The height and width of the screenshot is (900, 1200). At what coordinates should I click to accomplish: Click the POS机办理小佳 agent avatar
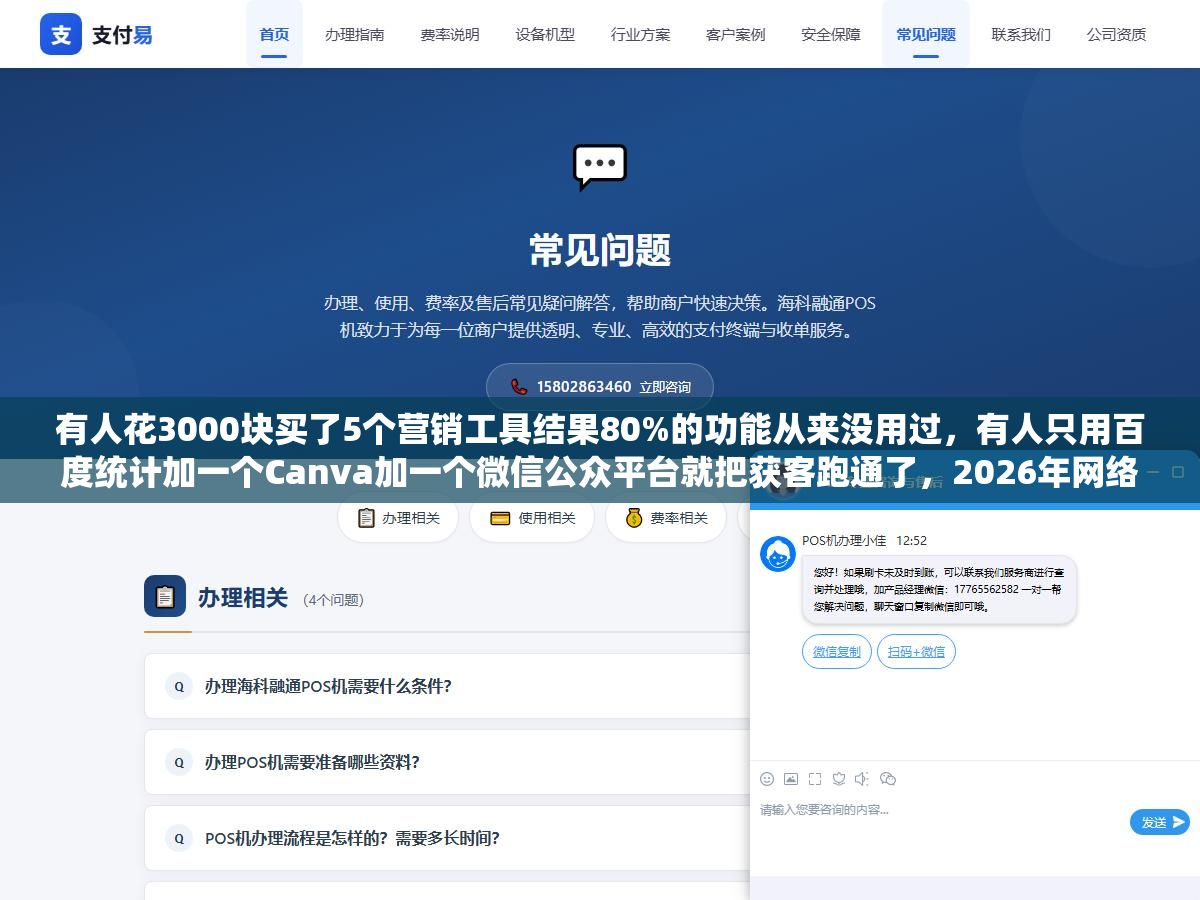[778, 554]
